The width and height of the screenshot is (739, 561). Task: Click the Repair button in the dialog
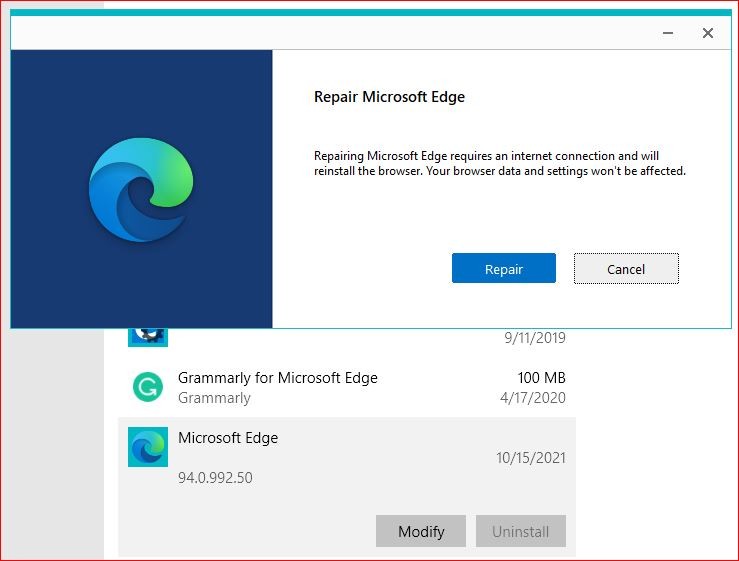[x=503, y=268]
